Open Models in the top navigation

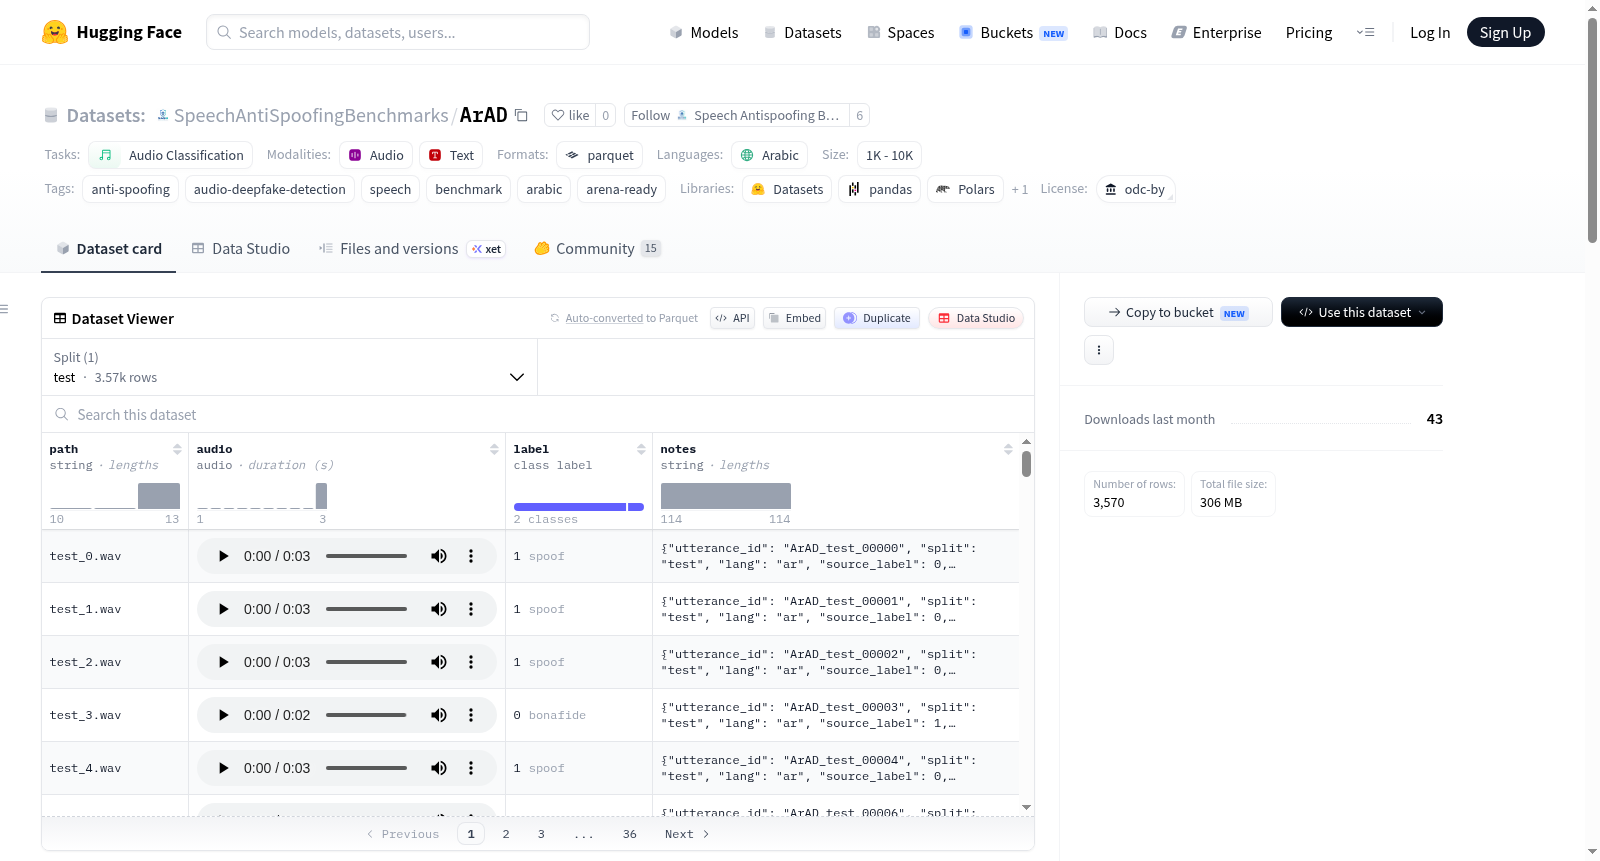(x=704, y=32)
